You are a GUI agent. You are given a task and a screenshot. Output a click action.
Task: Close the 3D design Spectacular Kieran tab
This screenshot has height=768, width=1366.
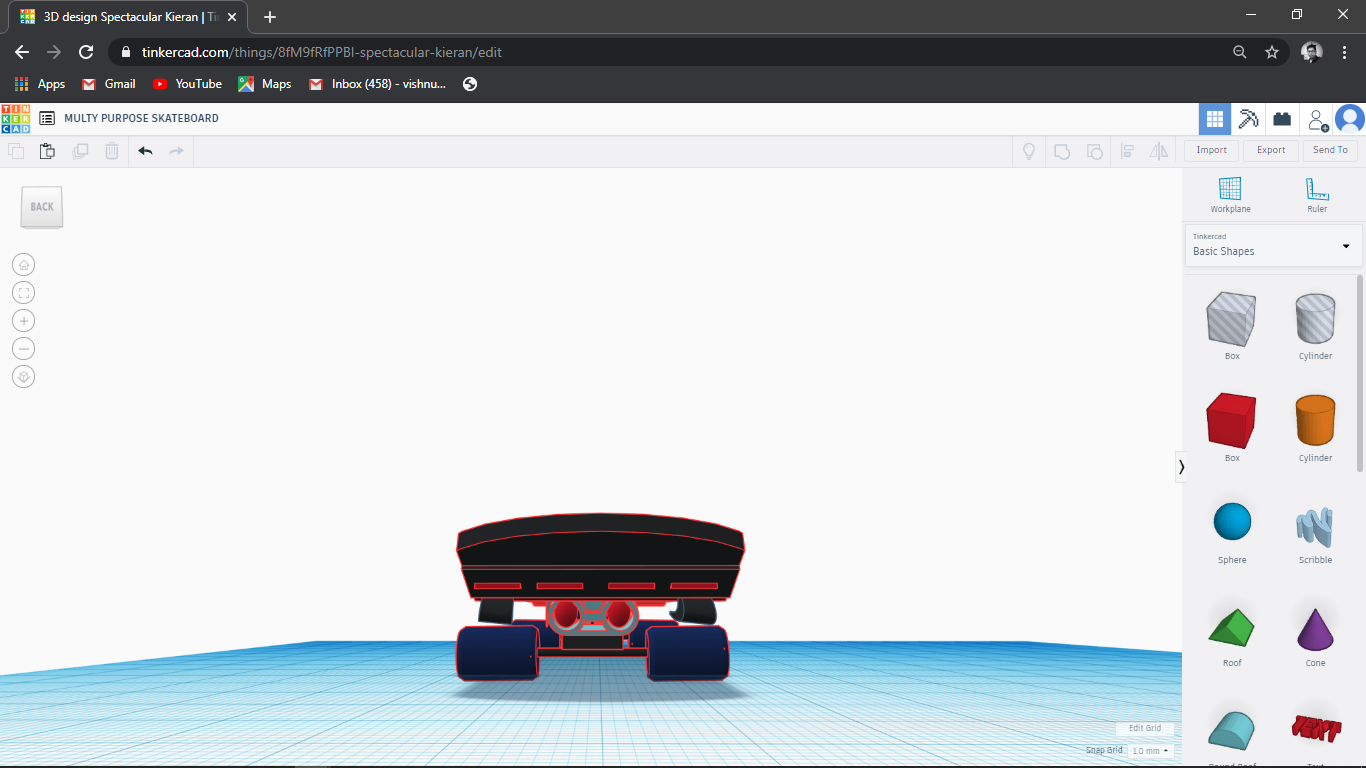[232, 17]
